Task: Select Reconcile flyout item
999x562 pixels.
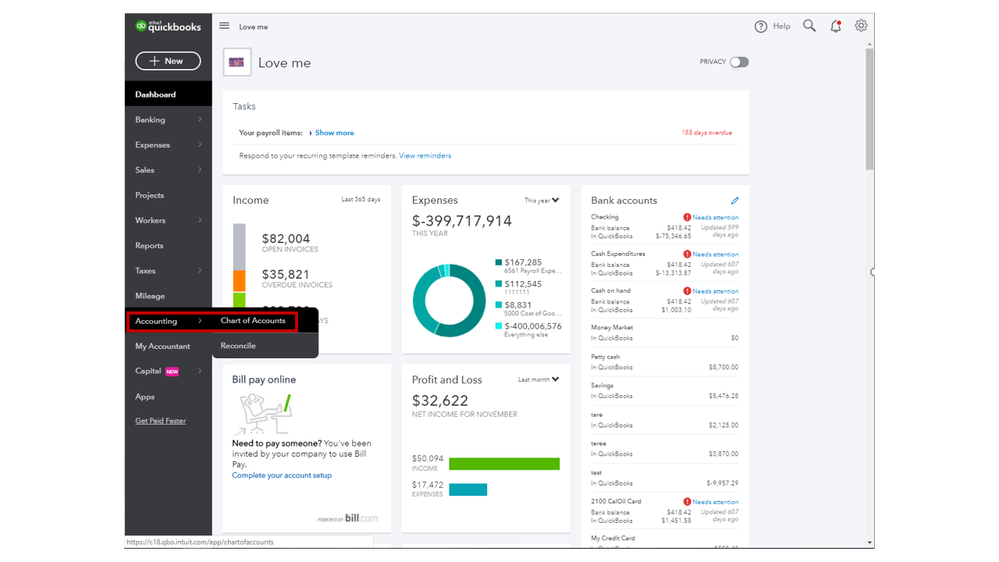Action: click(238, 345)
